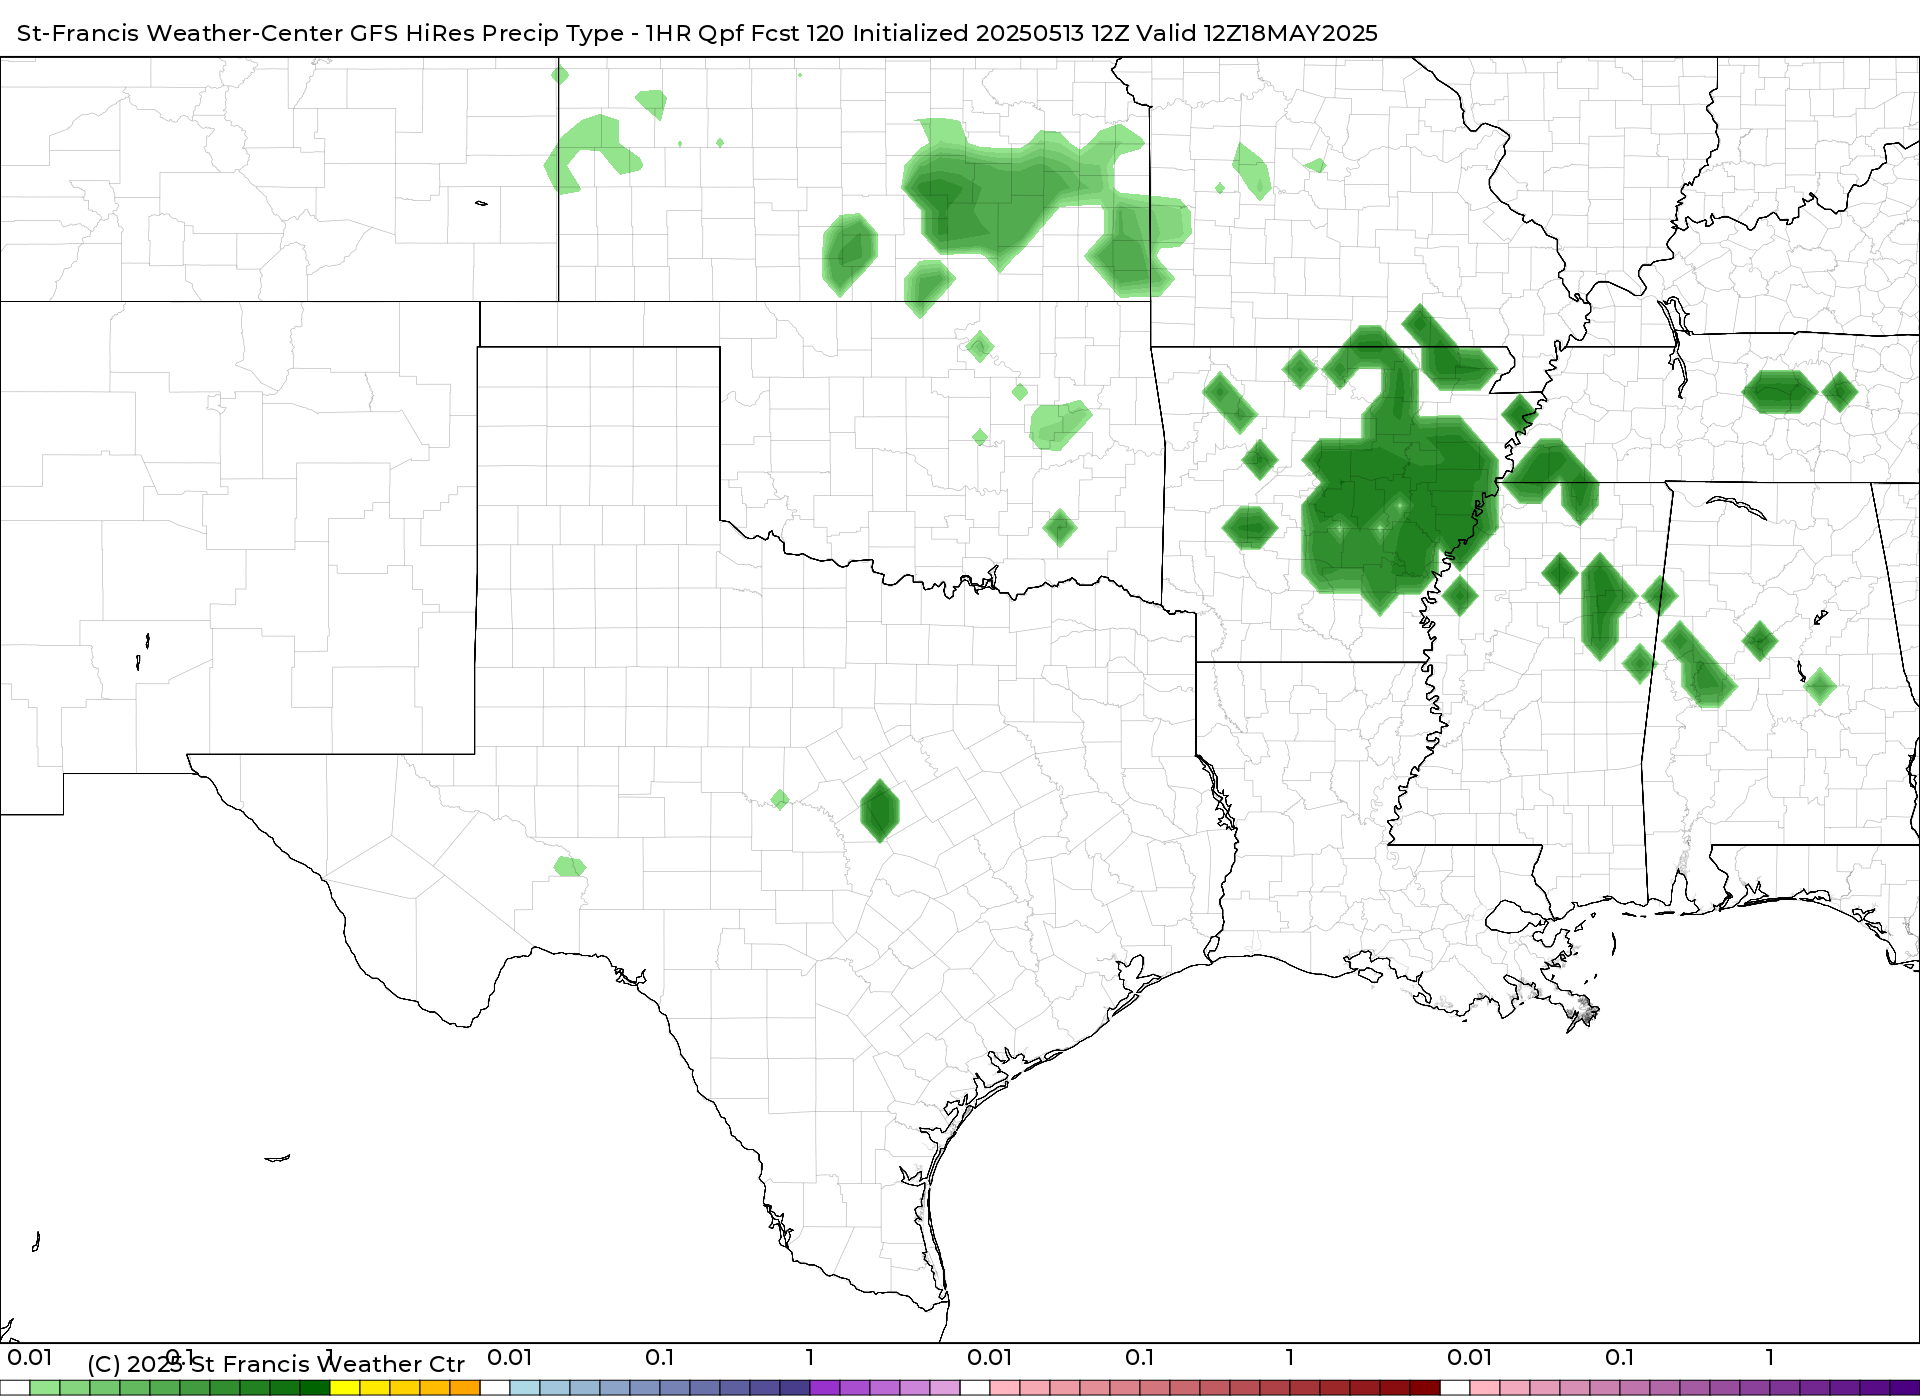Pick the darkest indigo swatch before bright purple
The image size is (1920, 1400).
[x=795, y=1388]
